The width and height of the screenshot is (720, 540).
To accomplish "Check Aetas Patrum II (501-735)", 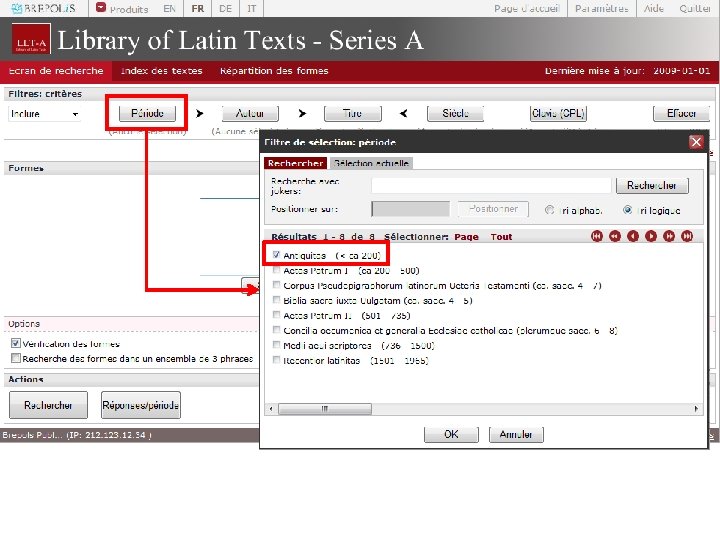I will pyautogui.click(x=276, y=315).
